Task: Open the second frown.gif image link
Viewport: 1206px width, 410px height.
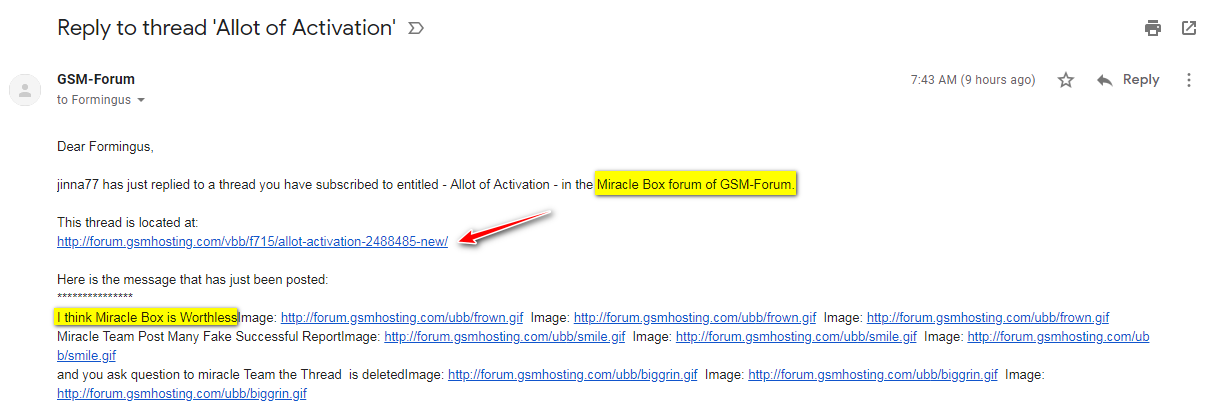Action: (x=695, y=317)
